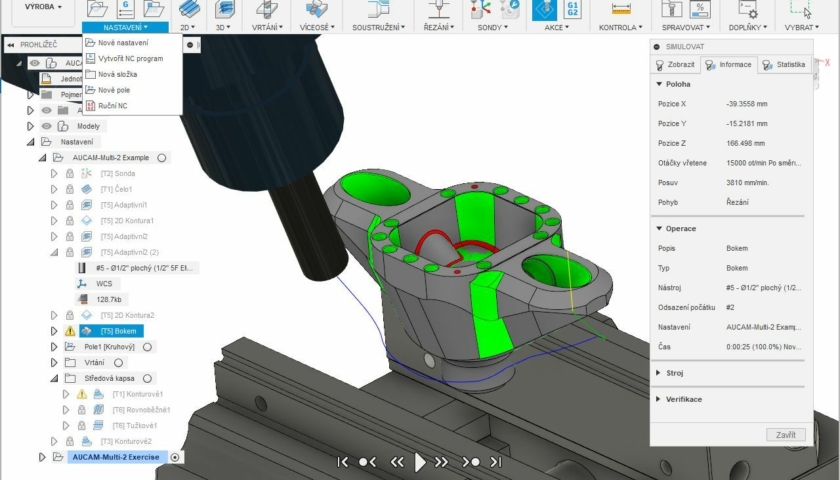
Task: Switch to the Statistika tab
Action: tap(784, 65)
